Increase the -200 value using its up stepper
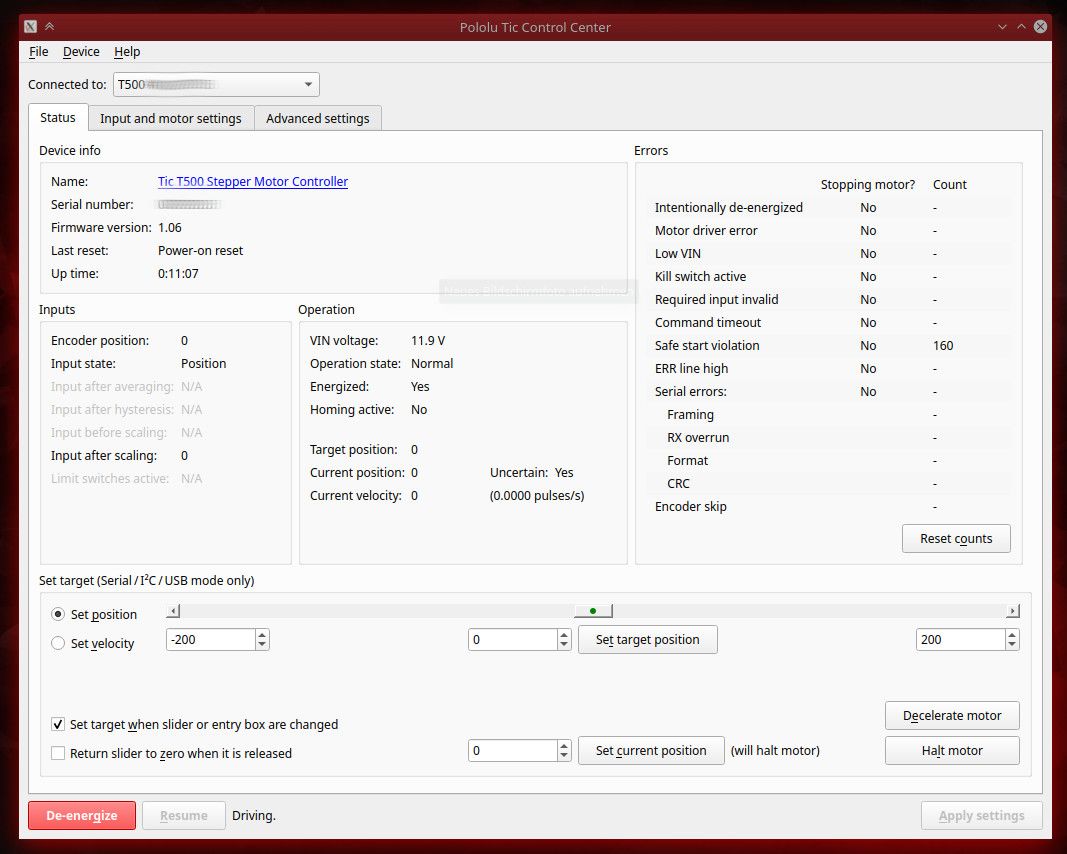Screen dimensions: 1067x854 point(261,634)
